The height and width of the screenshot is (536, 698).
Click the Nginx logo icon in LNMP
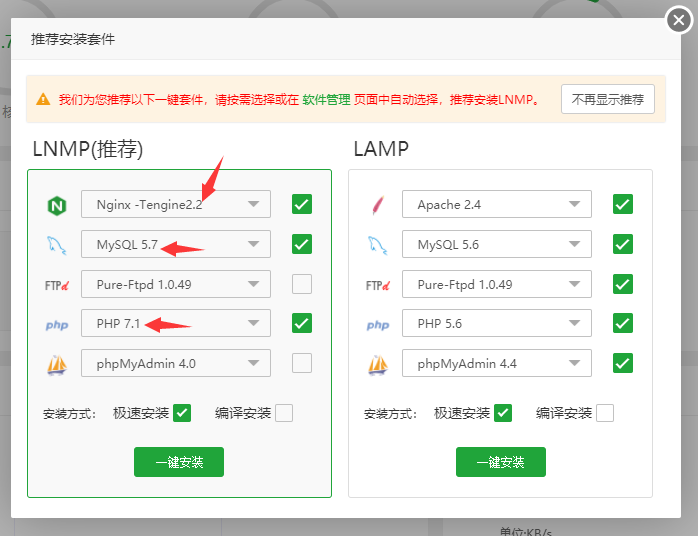click(56, 205)
